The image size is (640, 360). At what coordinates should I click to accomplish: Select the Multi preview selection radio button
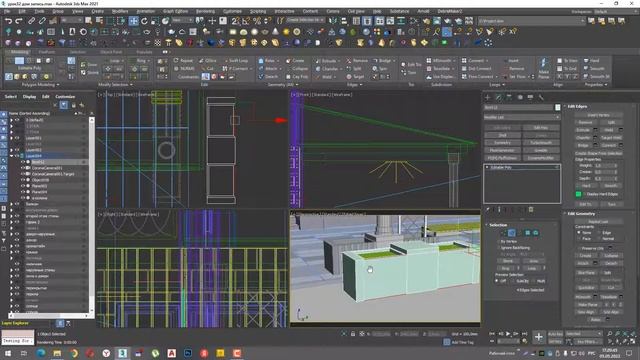(x=534, y=281)
